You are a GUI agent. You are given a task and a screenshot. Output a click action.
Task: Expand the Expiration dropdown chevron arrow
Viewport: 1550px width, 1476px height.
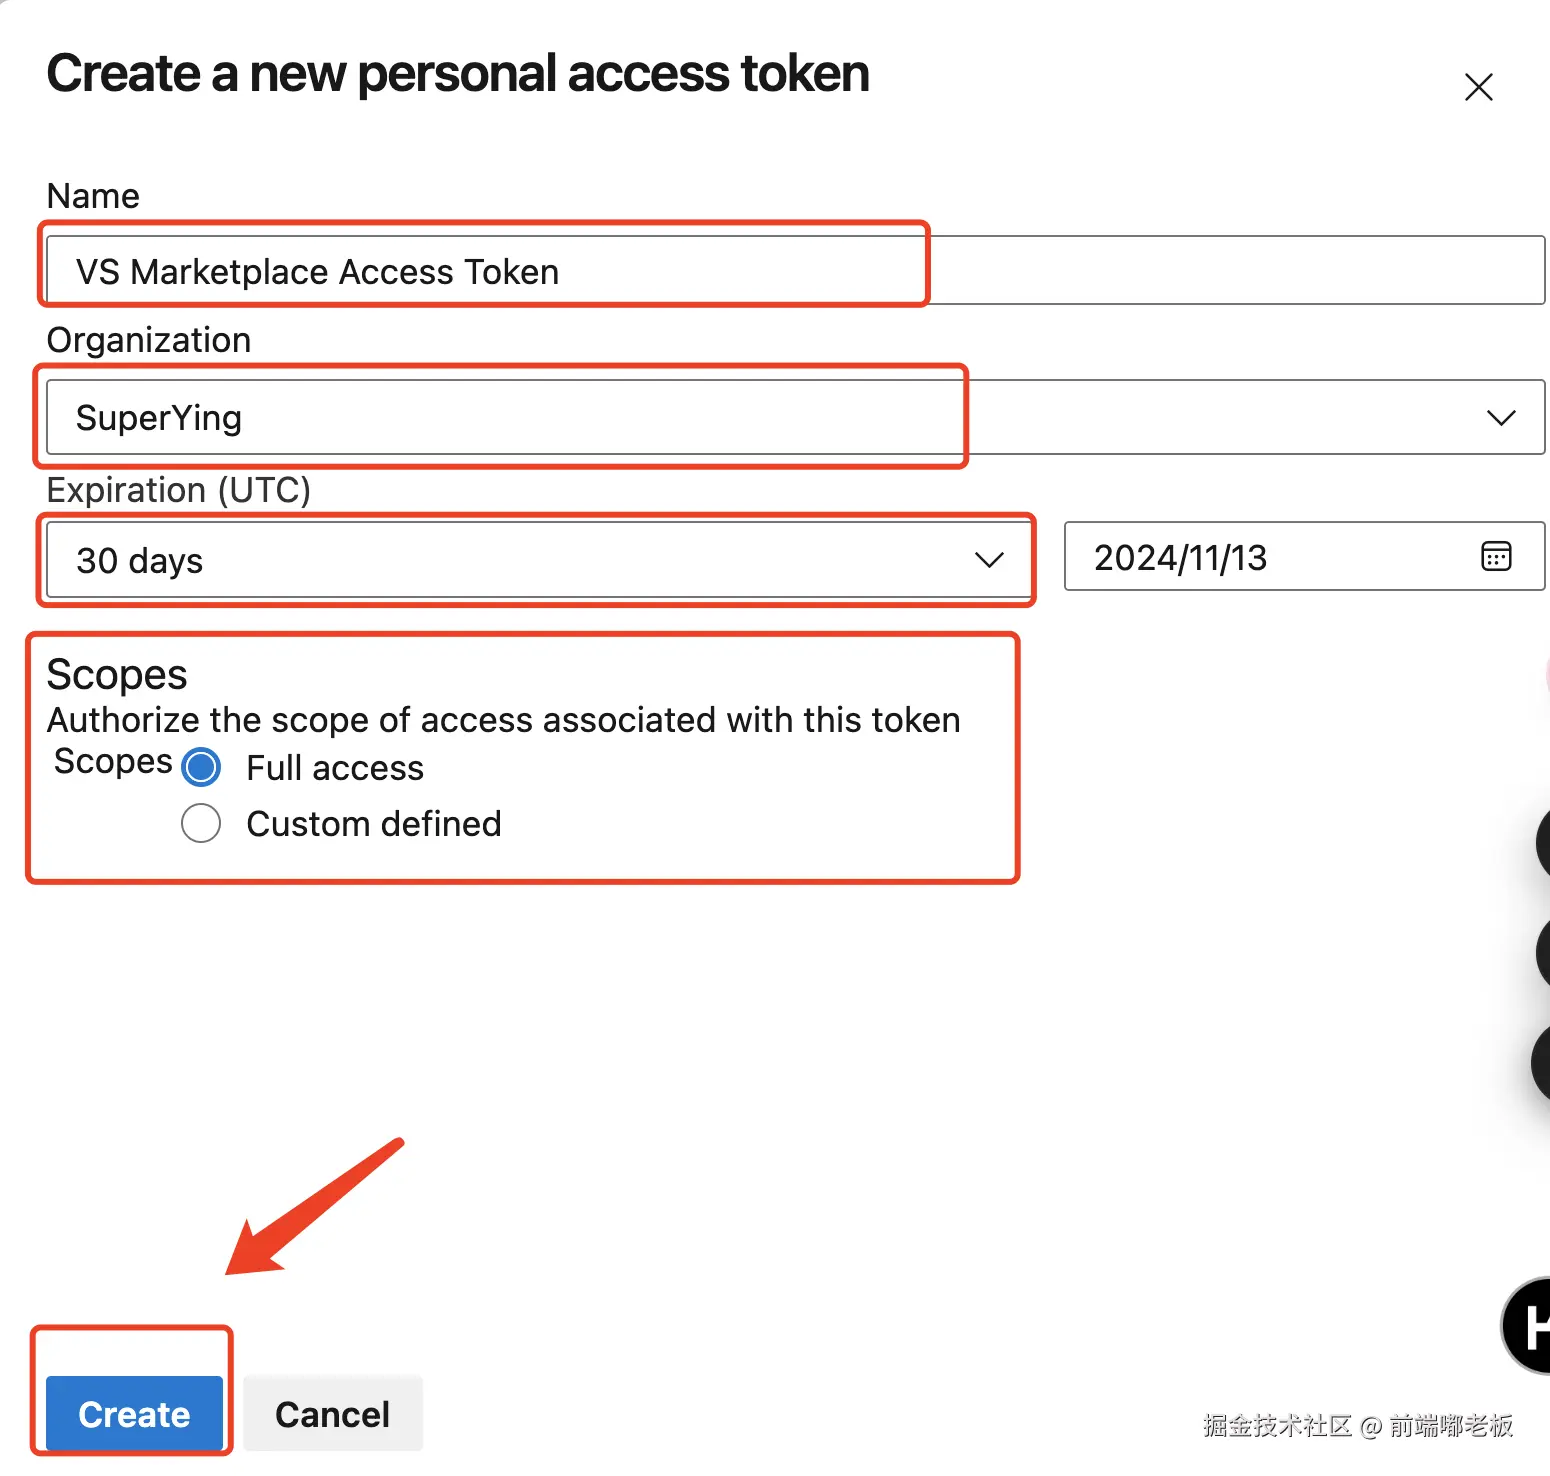point(988,559)
